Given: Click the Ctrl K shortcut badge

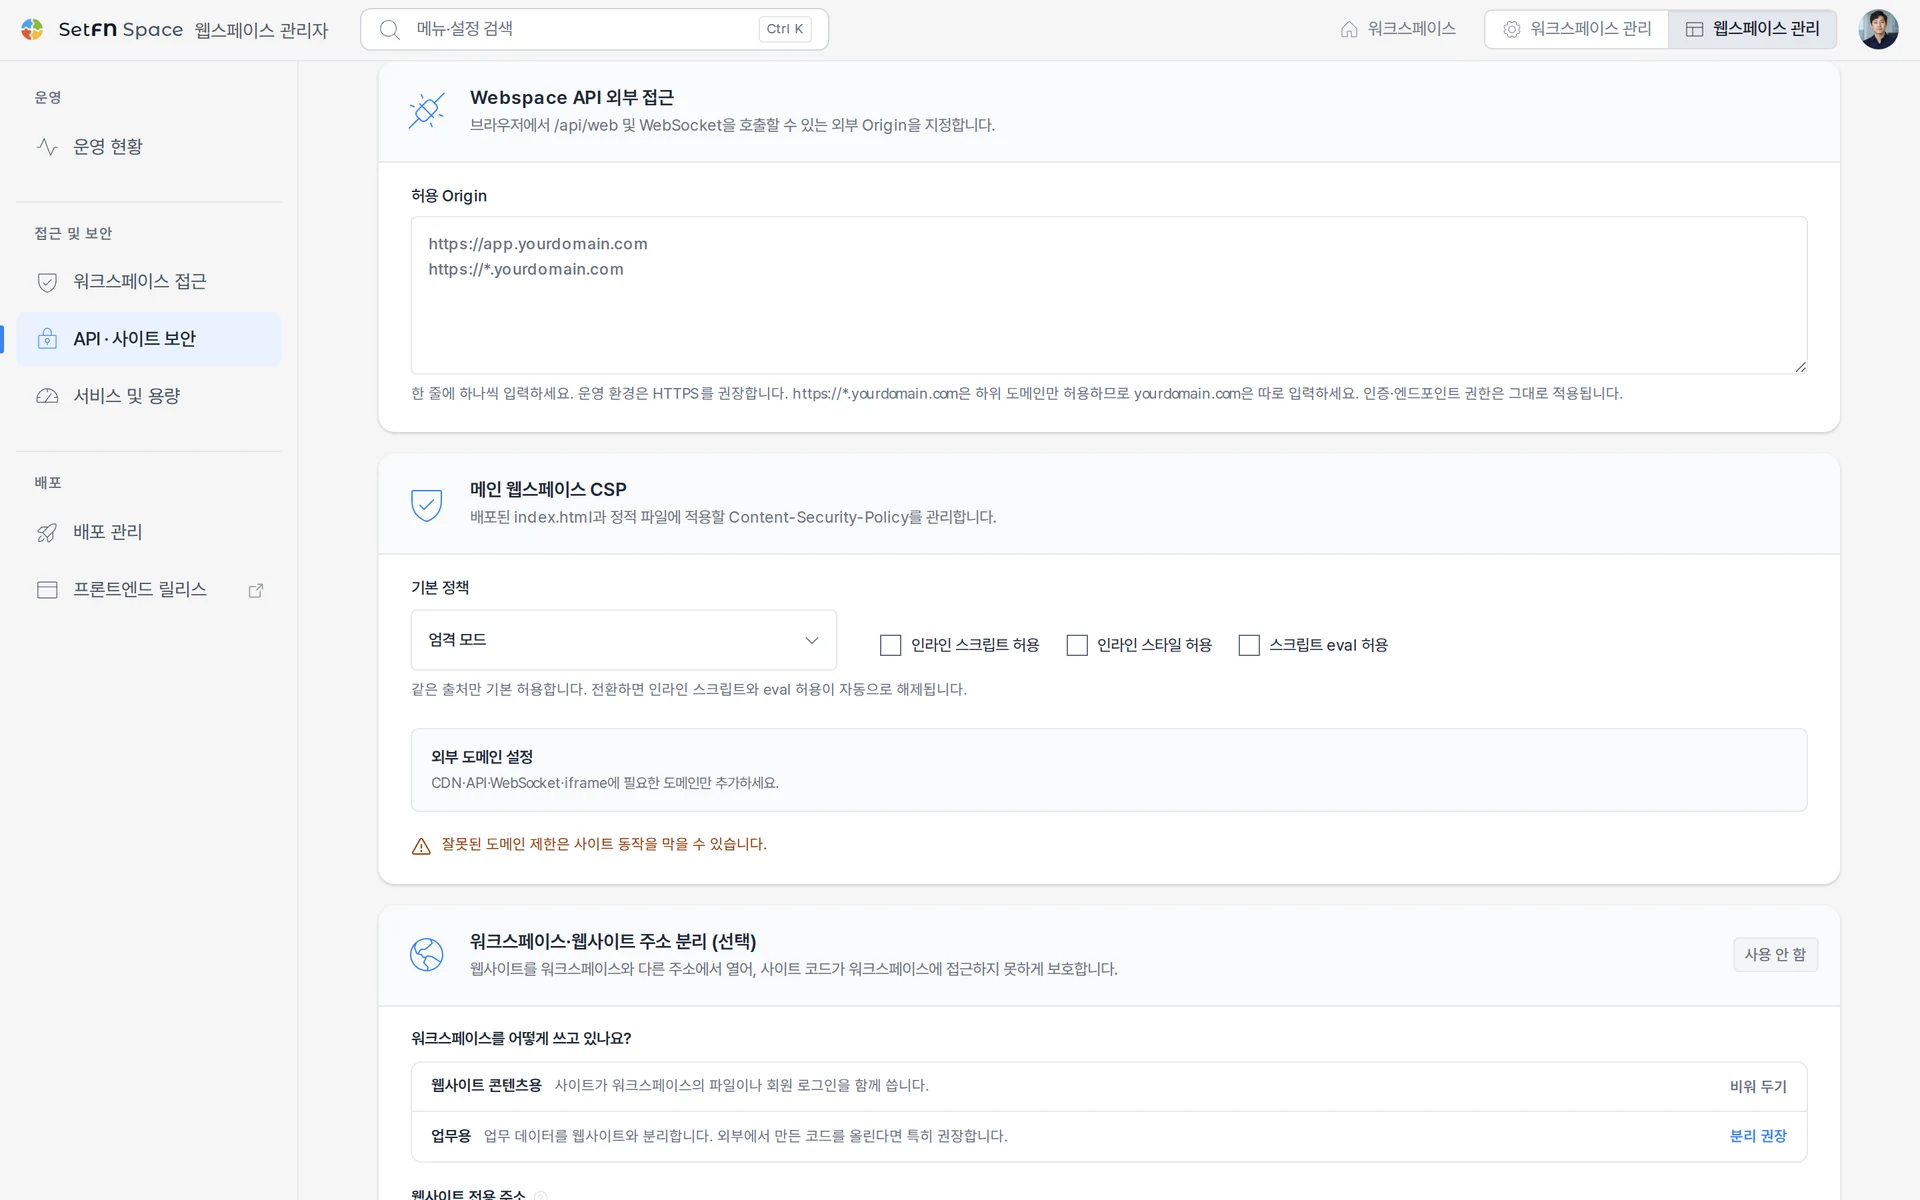Looking at the screenshot, I should 785,29.
